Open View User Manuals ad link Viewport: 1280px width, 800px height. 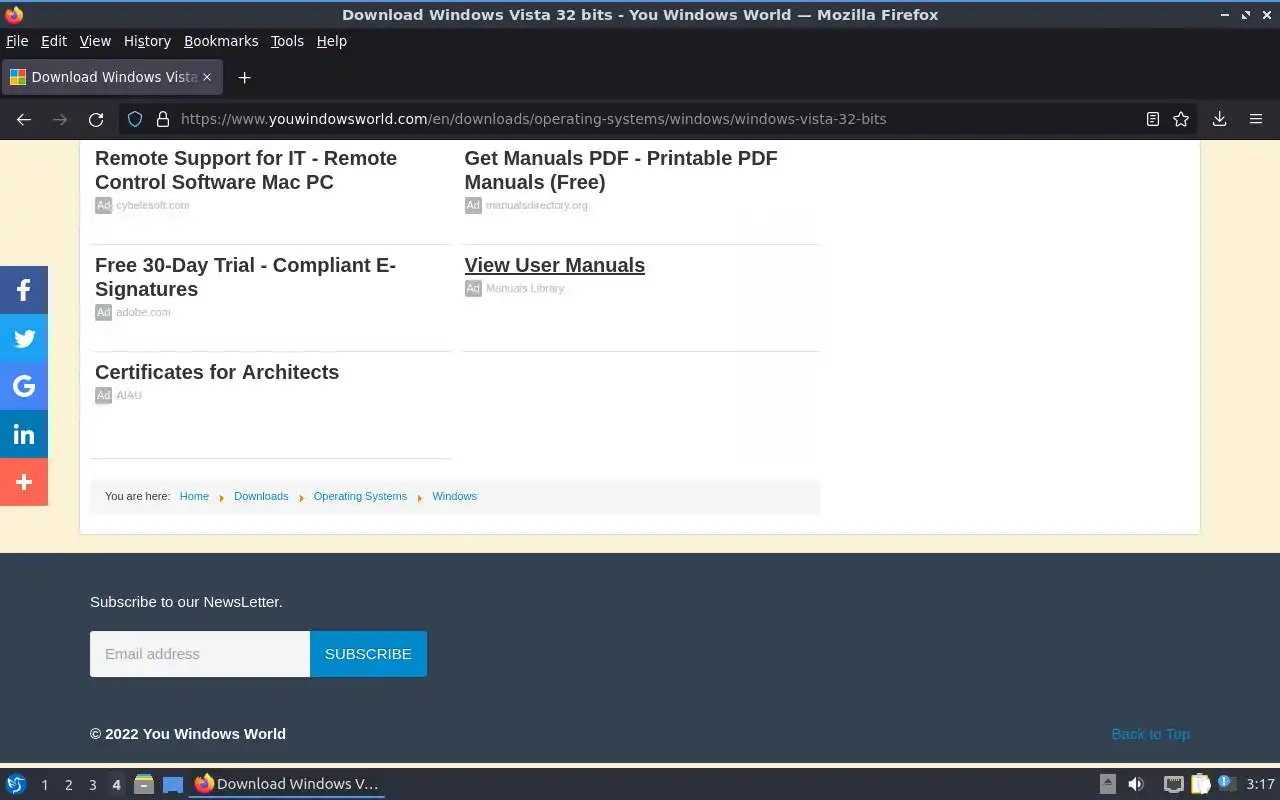[x=554, y=265]
